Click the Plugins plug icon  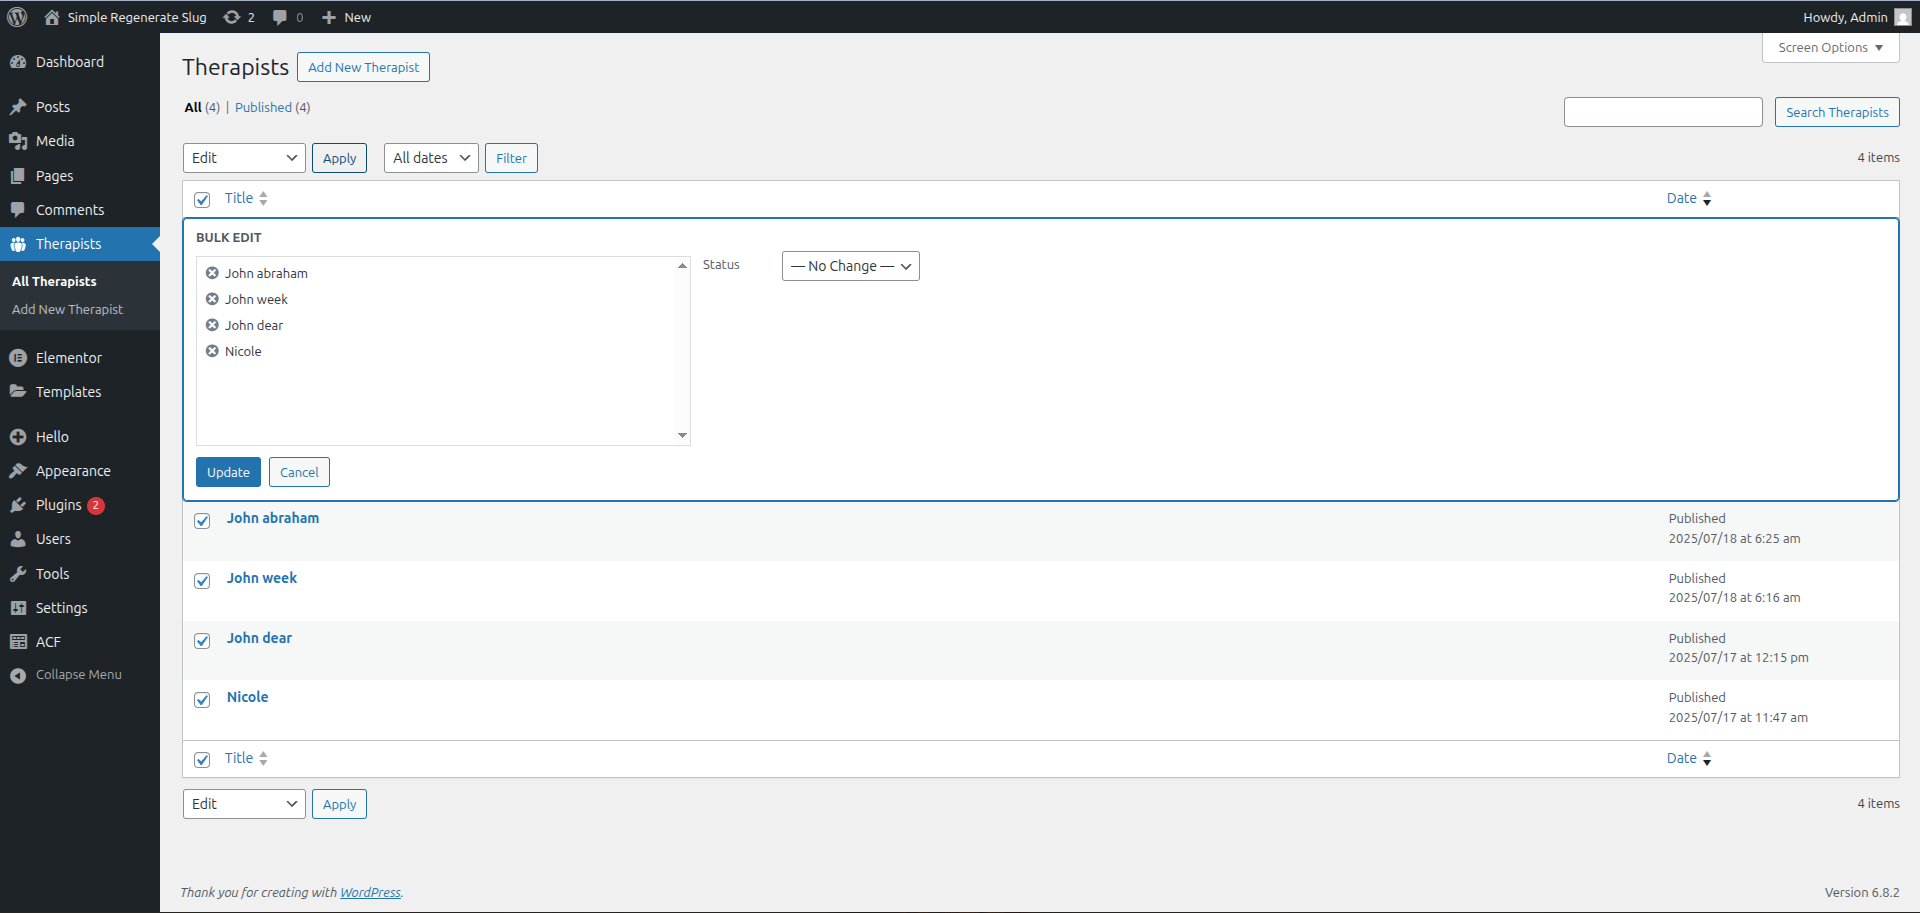18,505
